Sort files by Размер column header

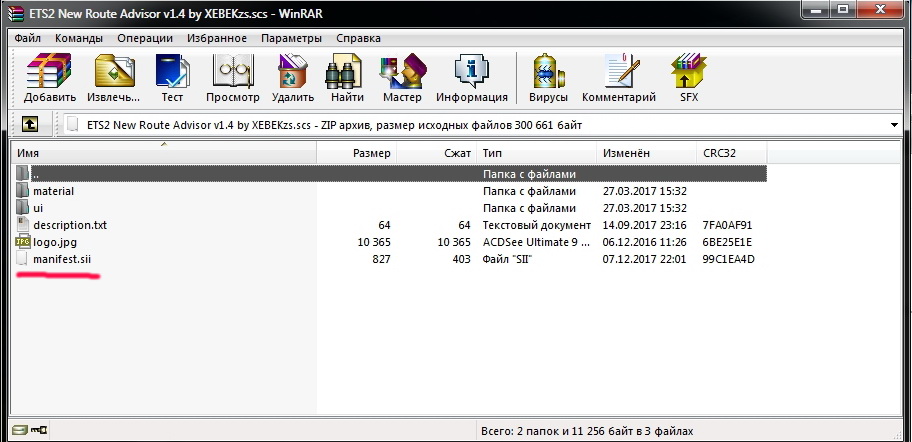[371, 153]
